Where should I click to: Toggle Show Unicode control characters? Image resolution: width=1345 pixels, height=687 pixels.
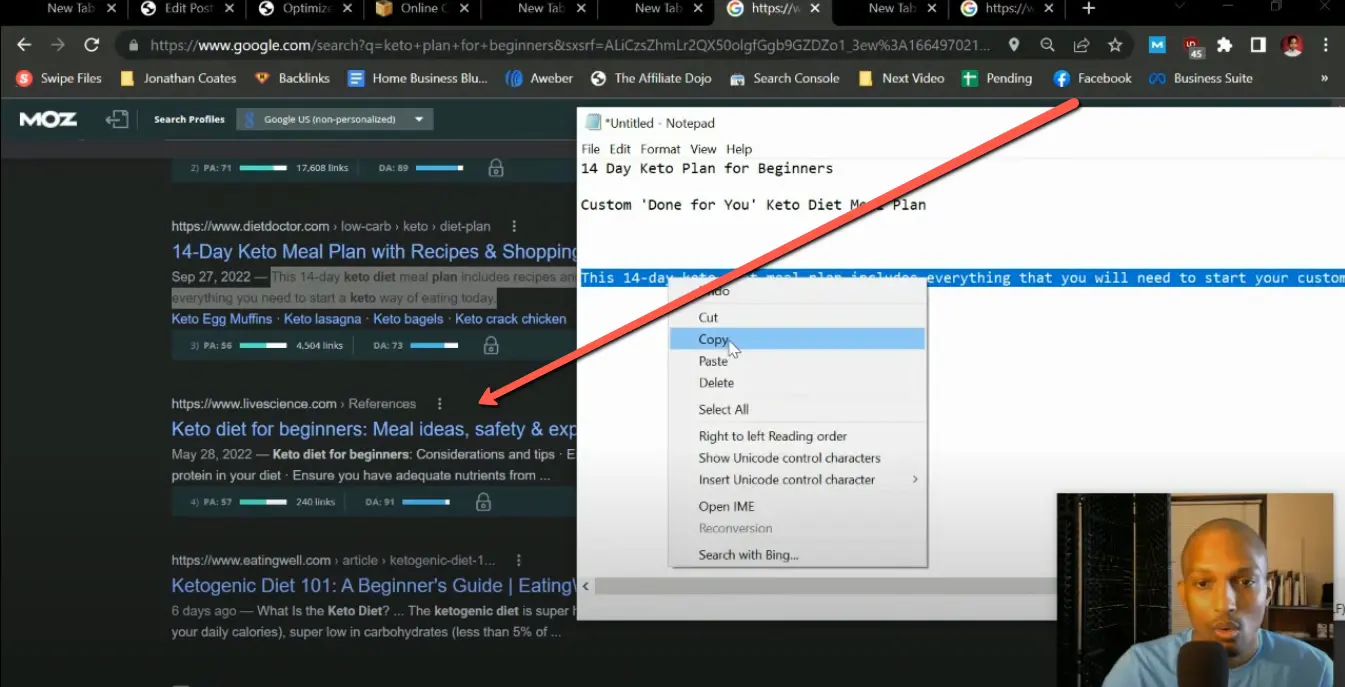click(x=789, y=457)
